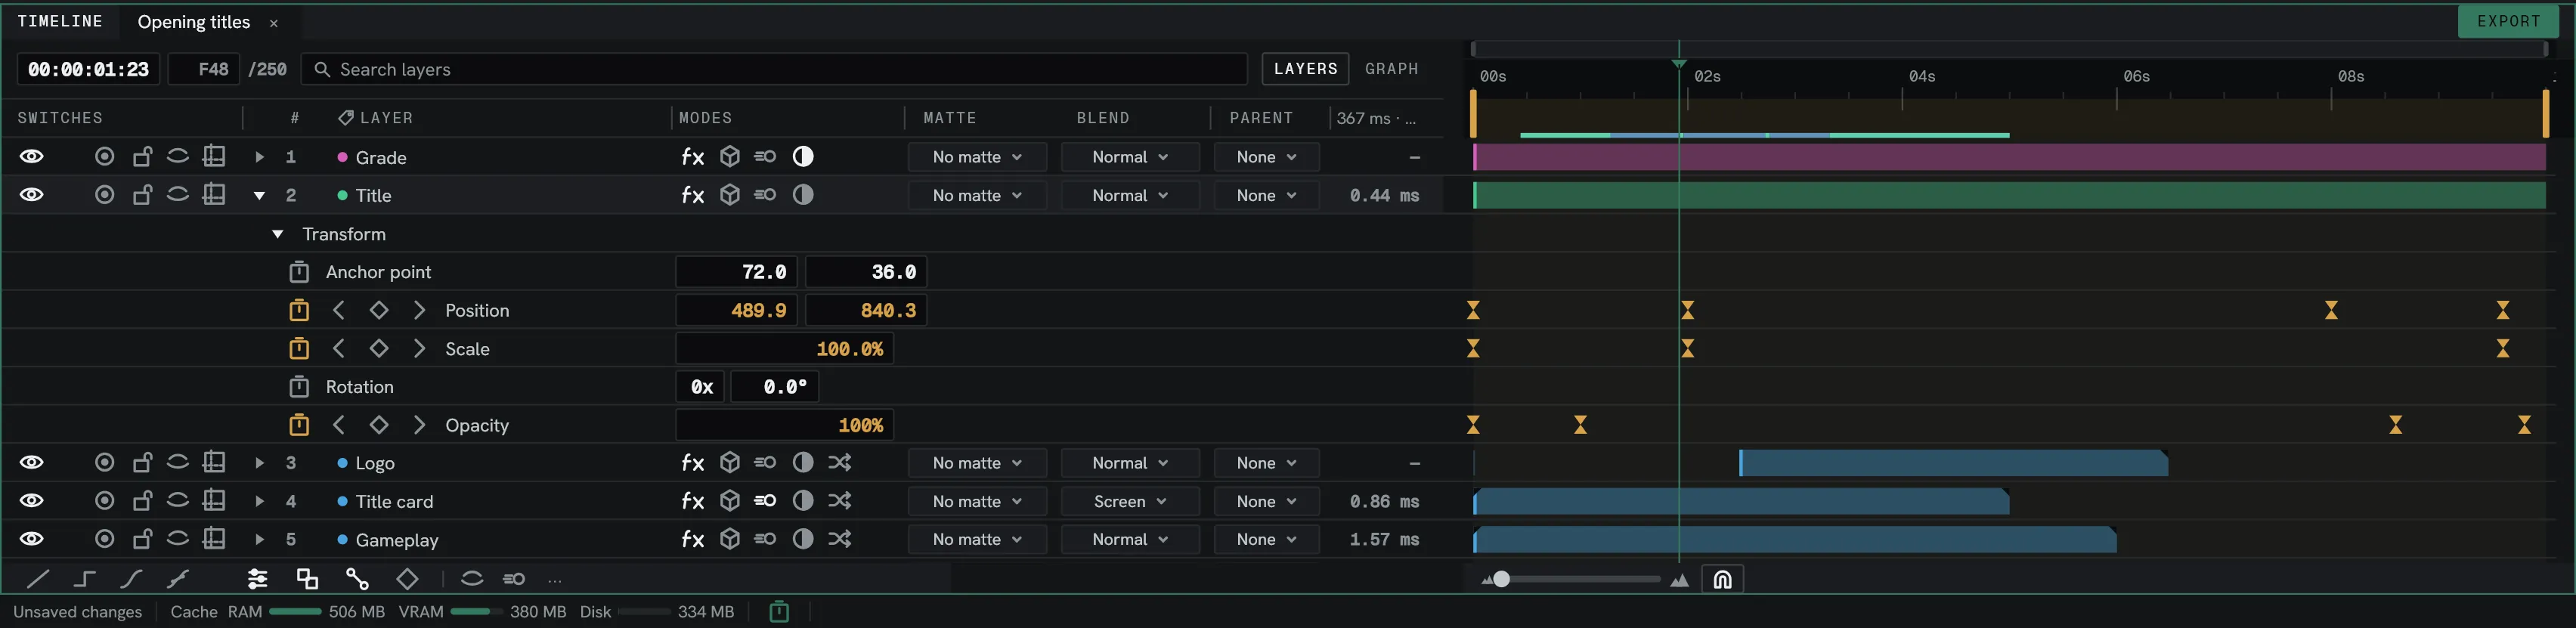This screenshot has width=2576, height=628.
Task: Click the Logo layer clip bar
Action: point(1953,463)
